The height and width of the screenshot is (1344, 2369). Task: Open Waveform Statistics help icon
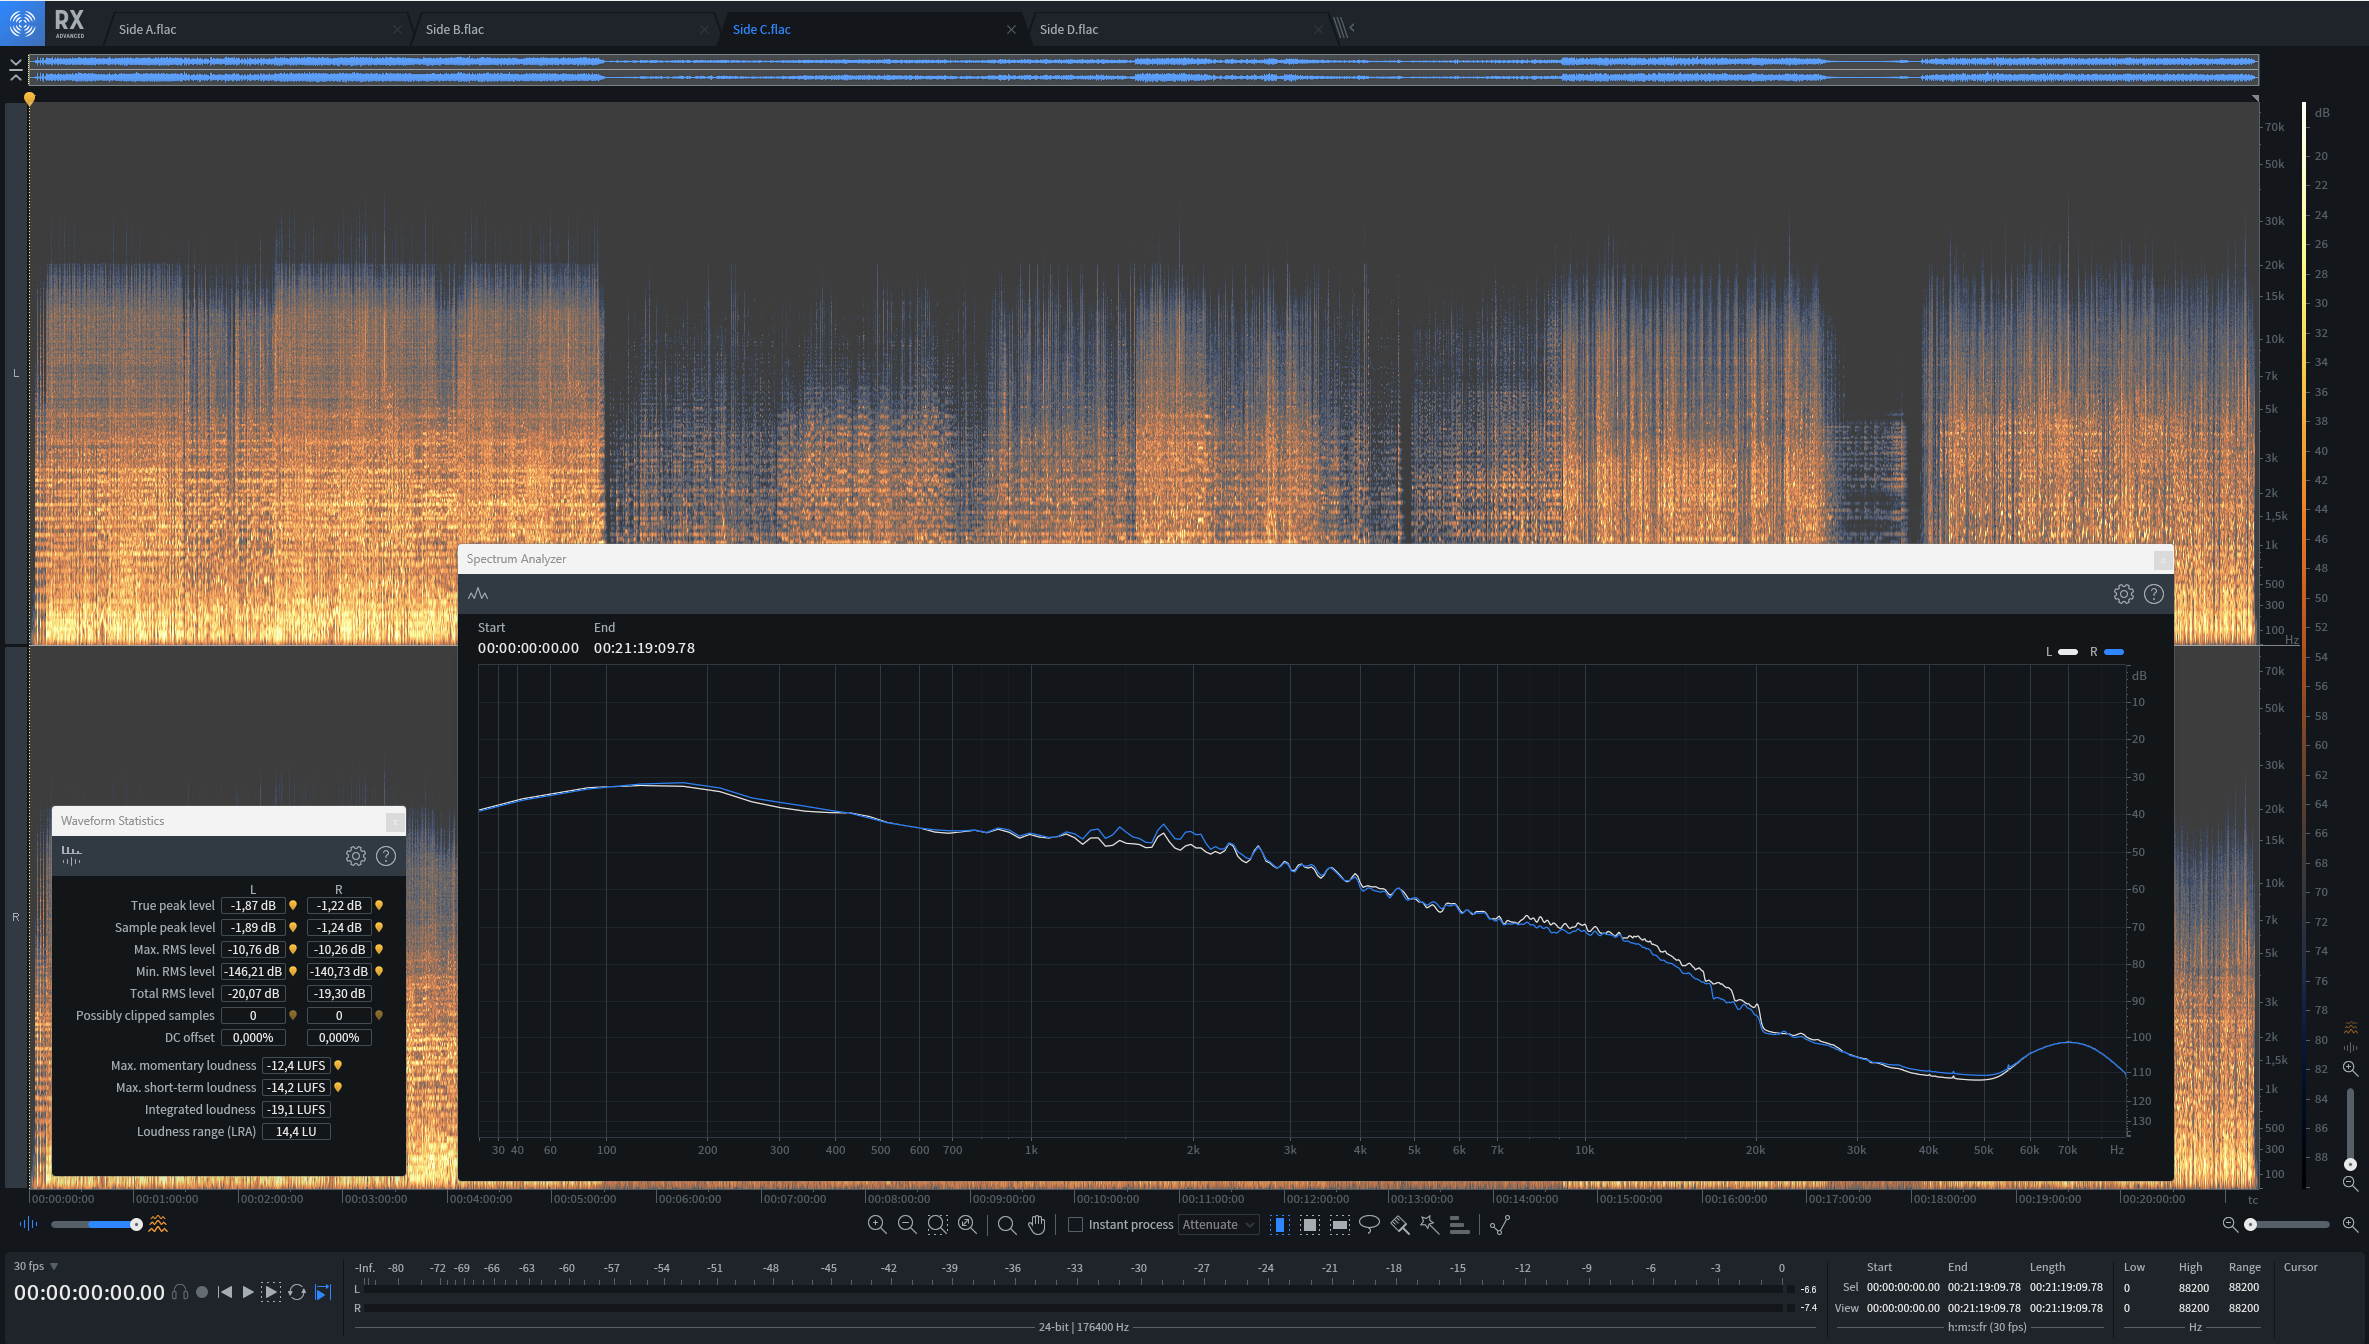point(386,856)
